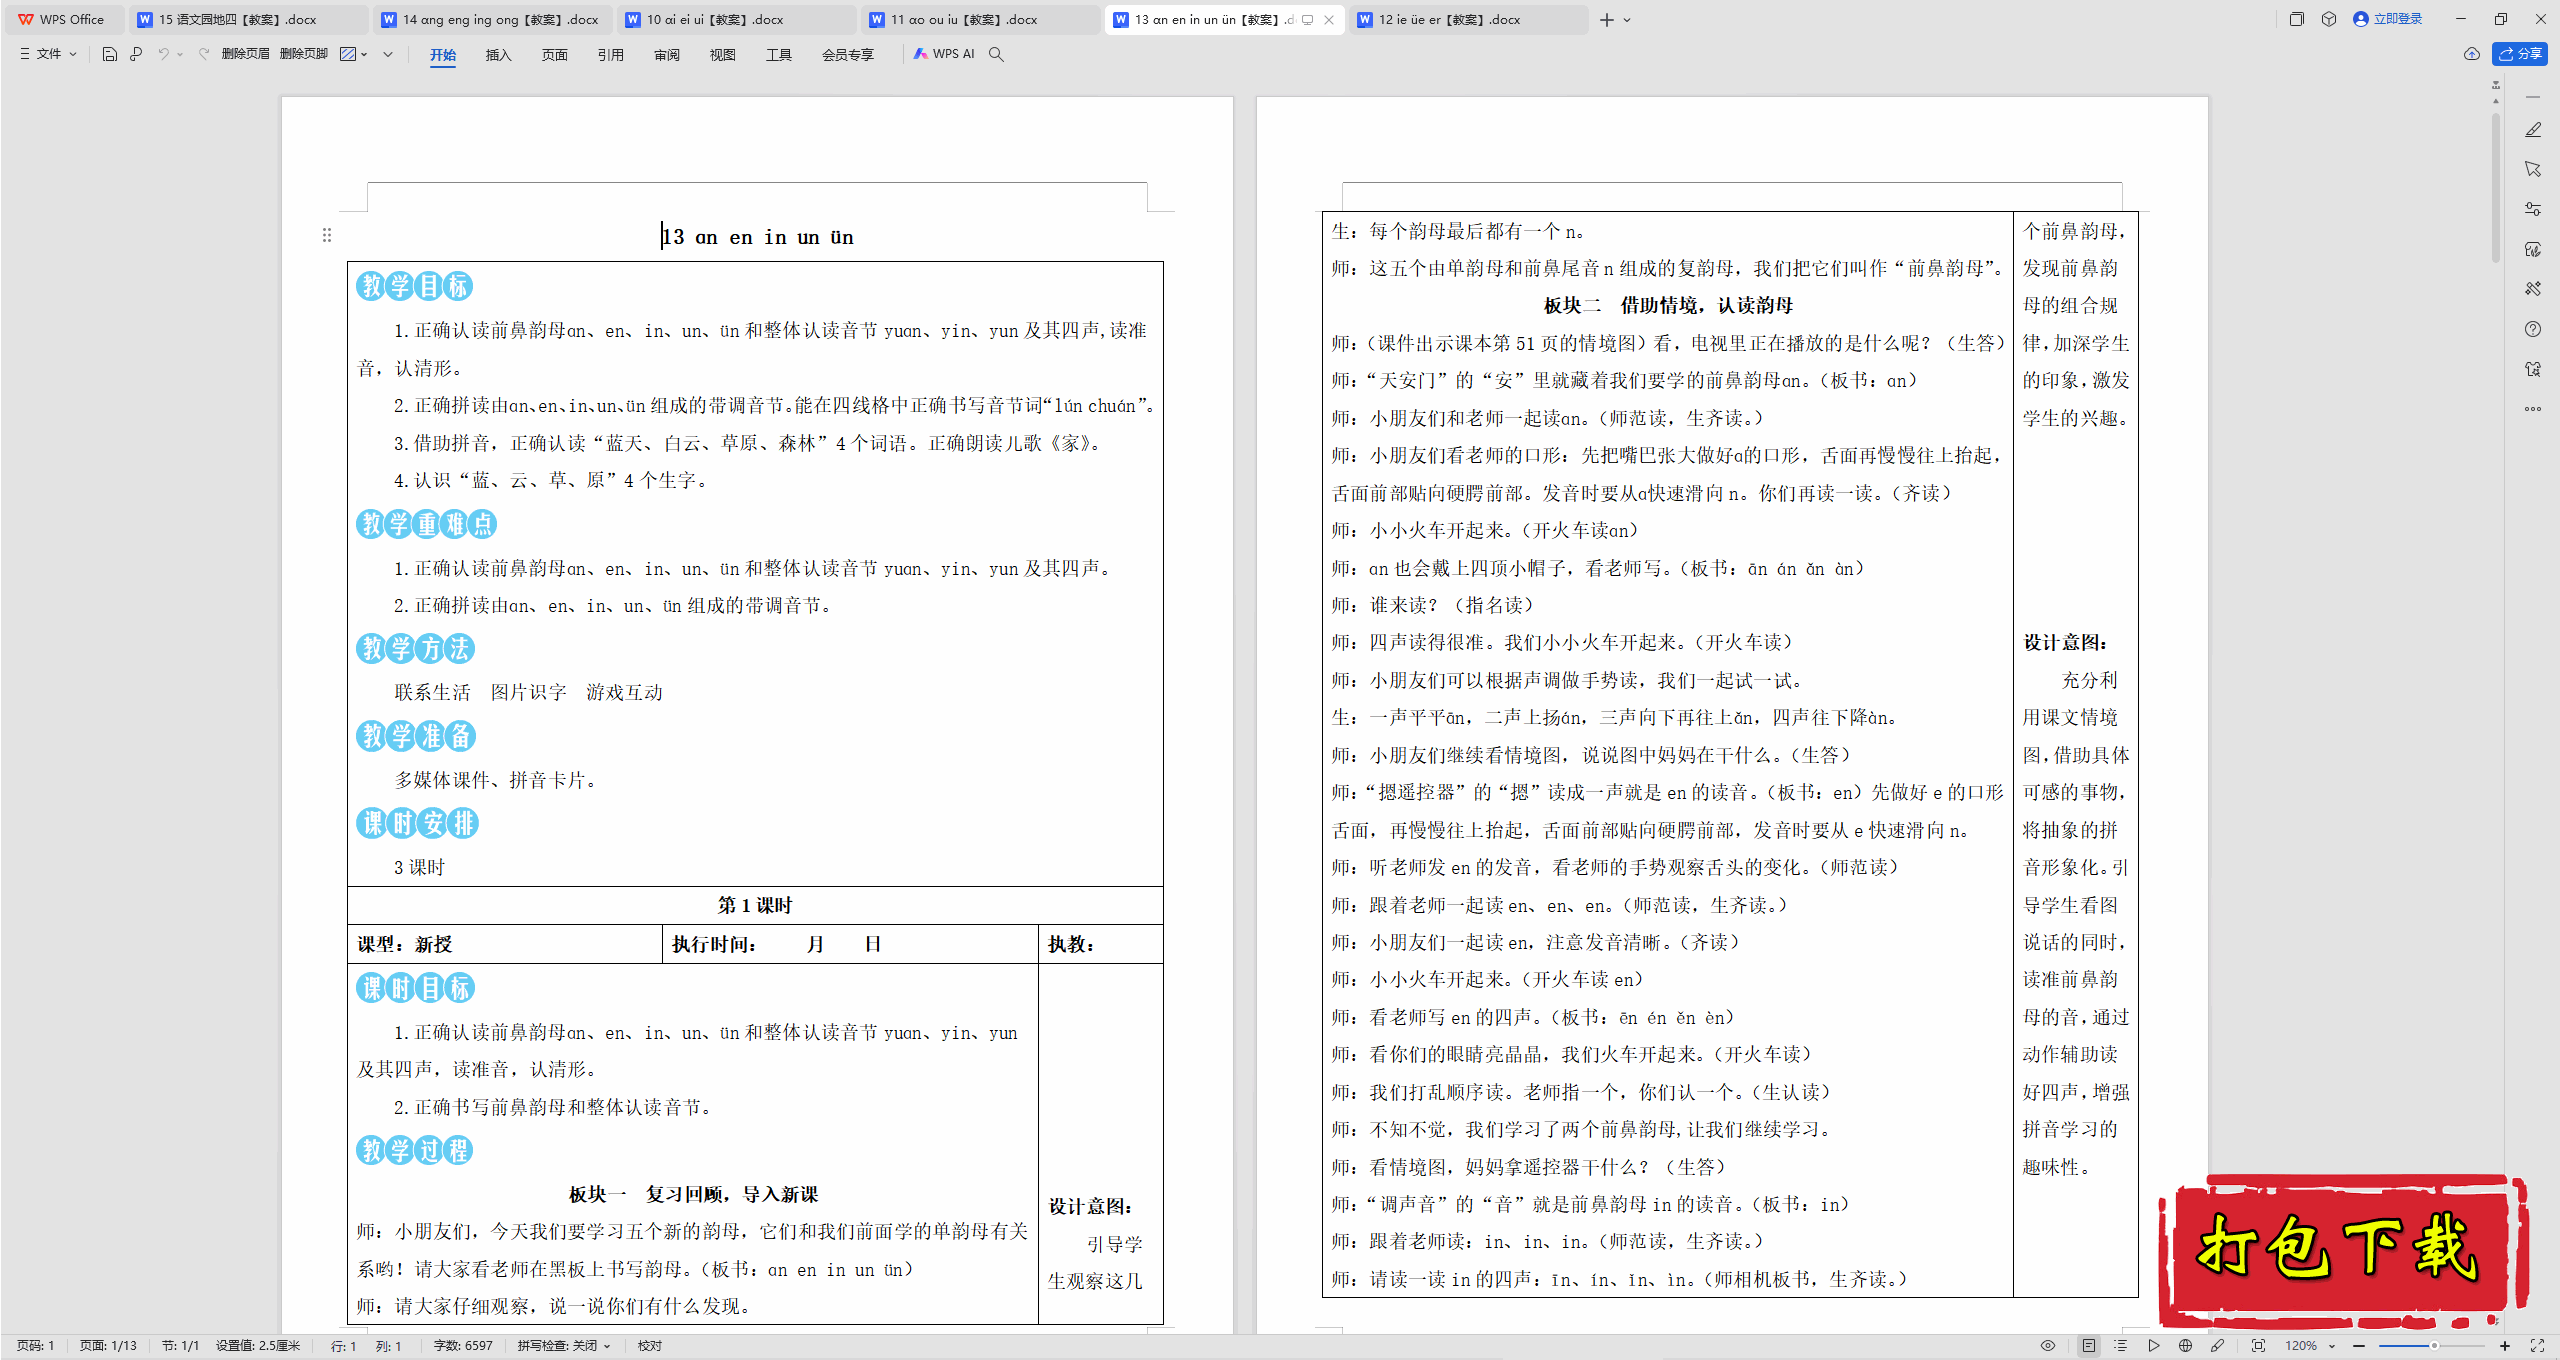Click the 删除页眉 button
2560x1360 pixels.
pos(245,54)
